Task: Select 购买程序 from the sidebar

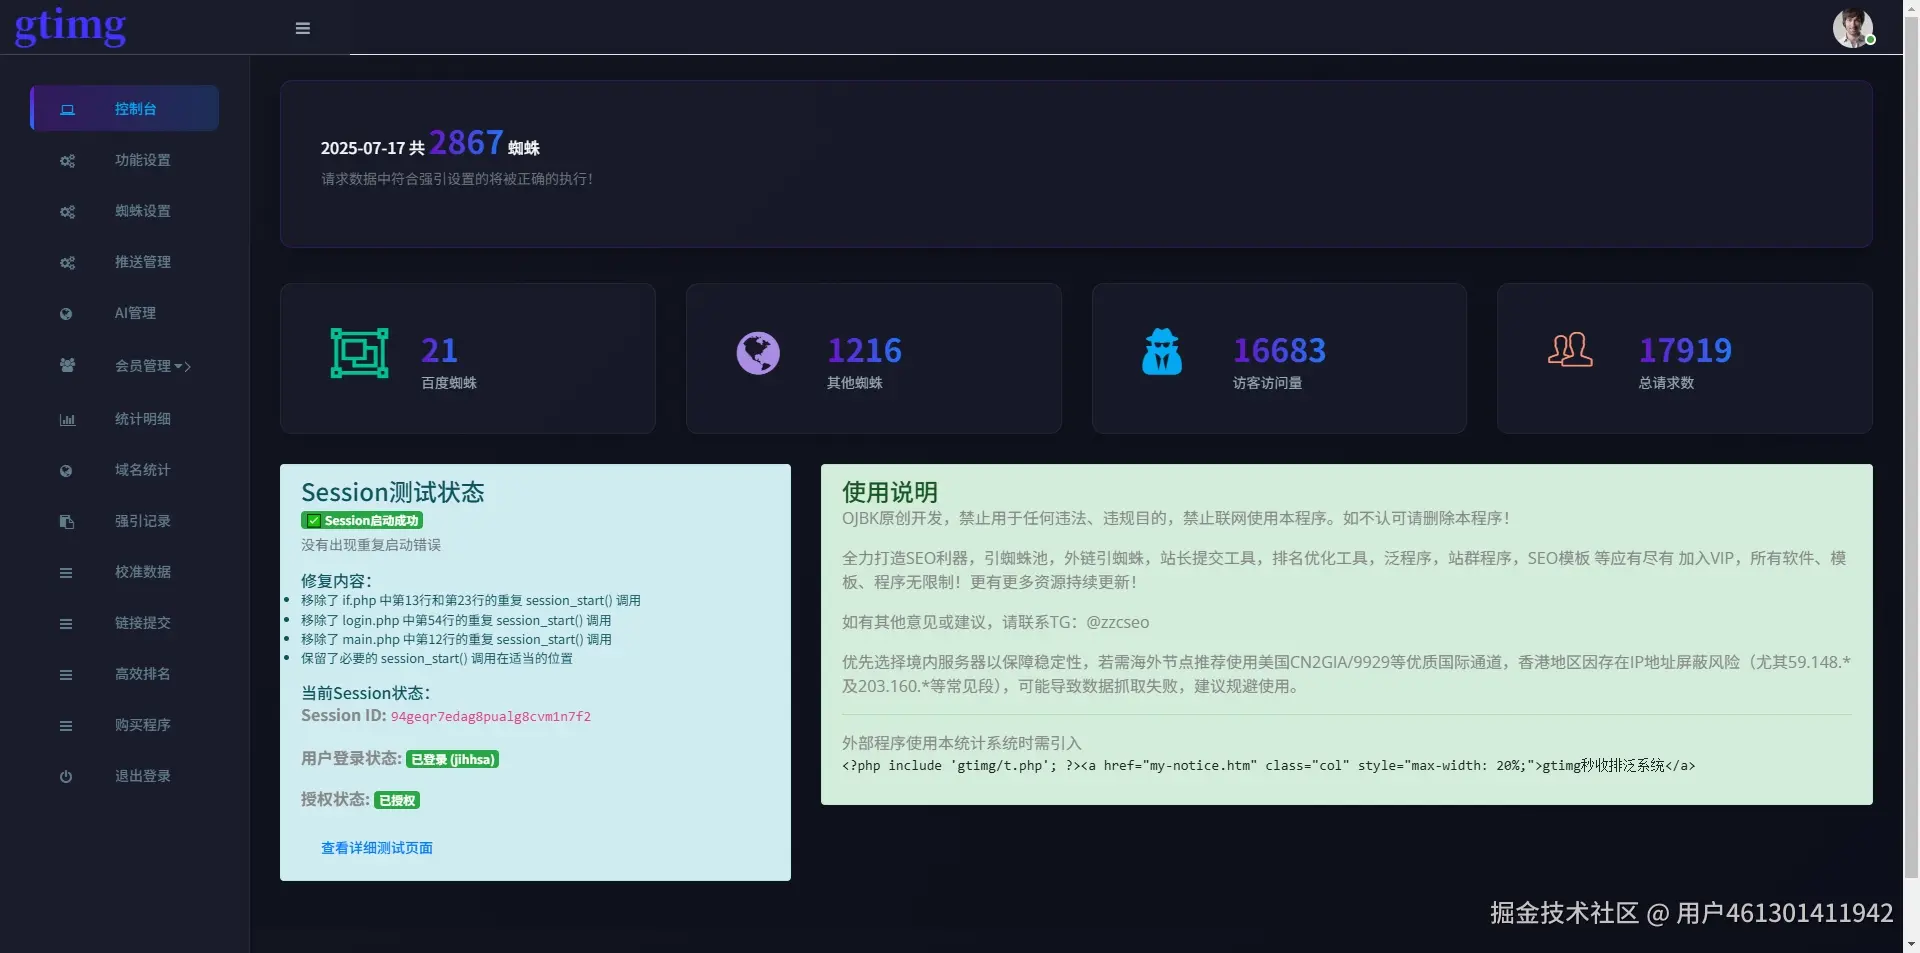Action: [143, 725]
